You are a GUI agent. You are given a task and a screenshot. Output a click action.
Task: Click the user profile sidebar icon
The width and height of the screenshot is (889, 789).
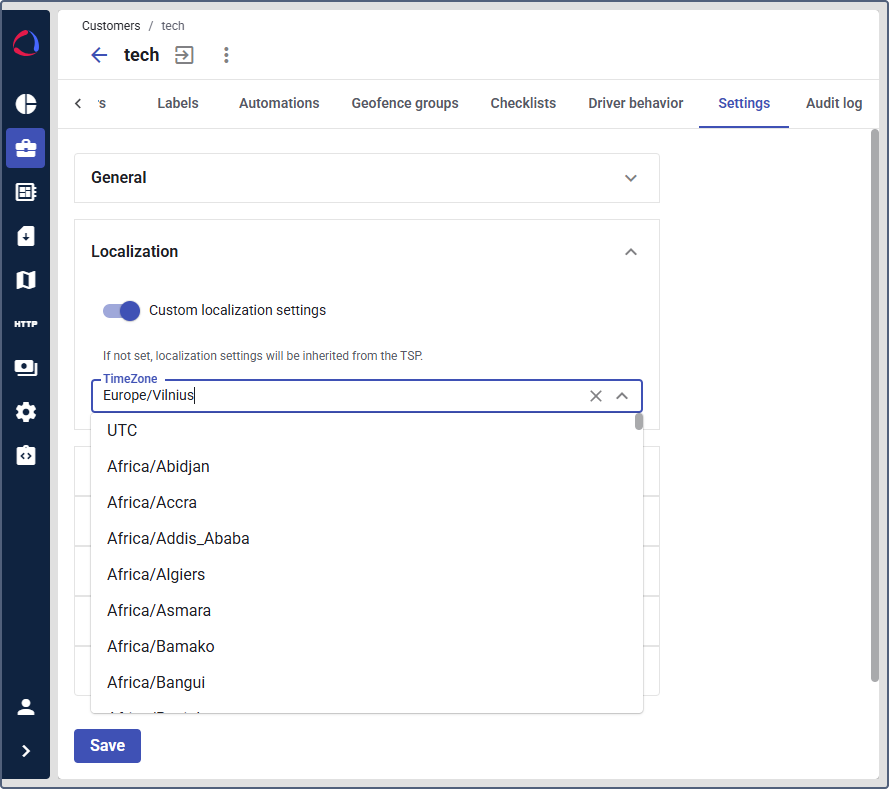coord(26,707)
